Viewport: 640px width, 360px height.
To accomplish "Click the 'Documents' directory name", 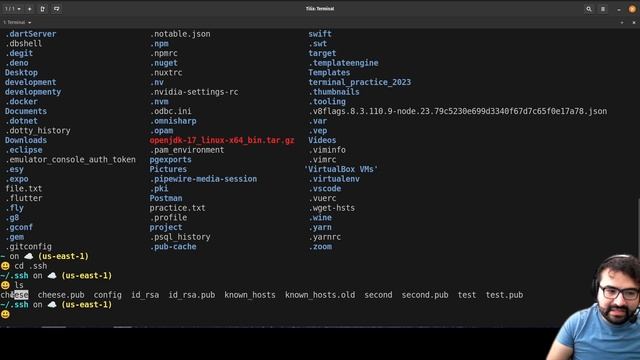I will click(26, 111).
